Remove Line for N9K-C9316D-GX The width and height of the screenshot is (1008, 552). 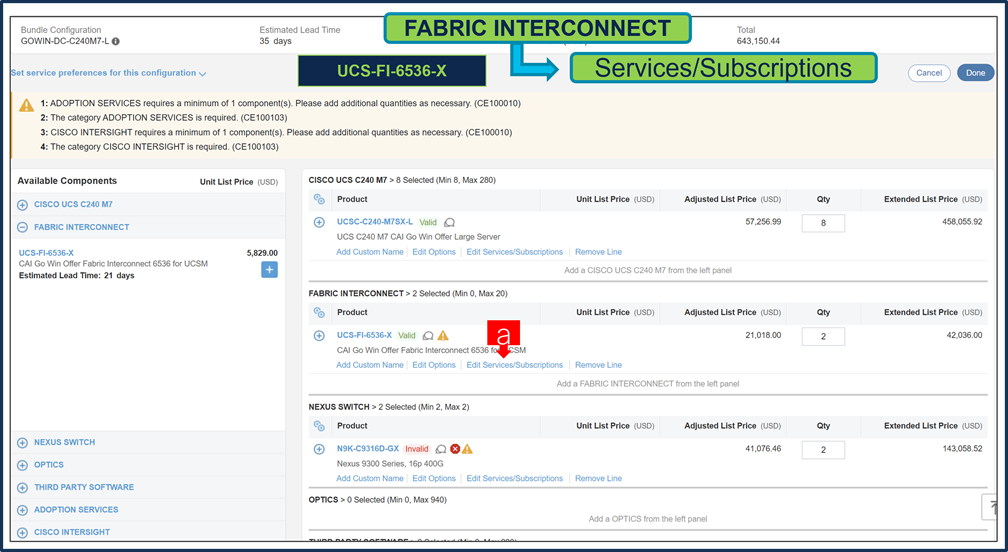point(598,479)
